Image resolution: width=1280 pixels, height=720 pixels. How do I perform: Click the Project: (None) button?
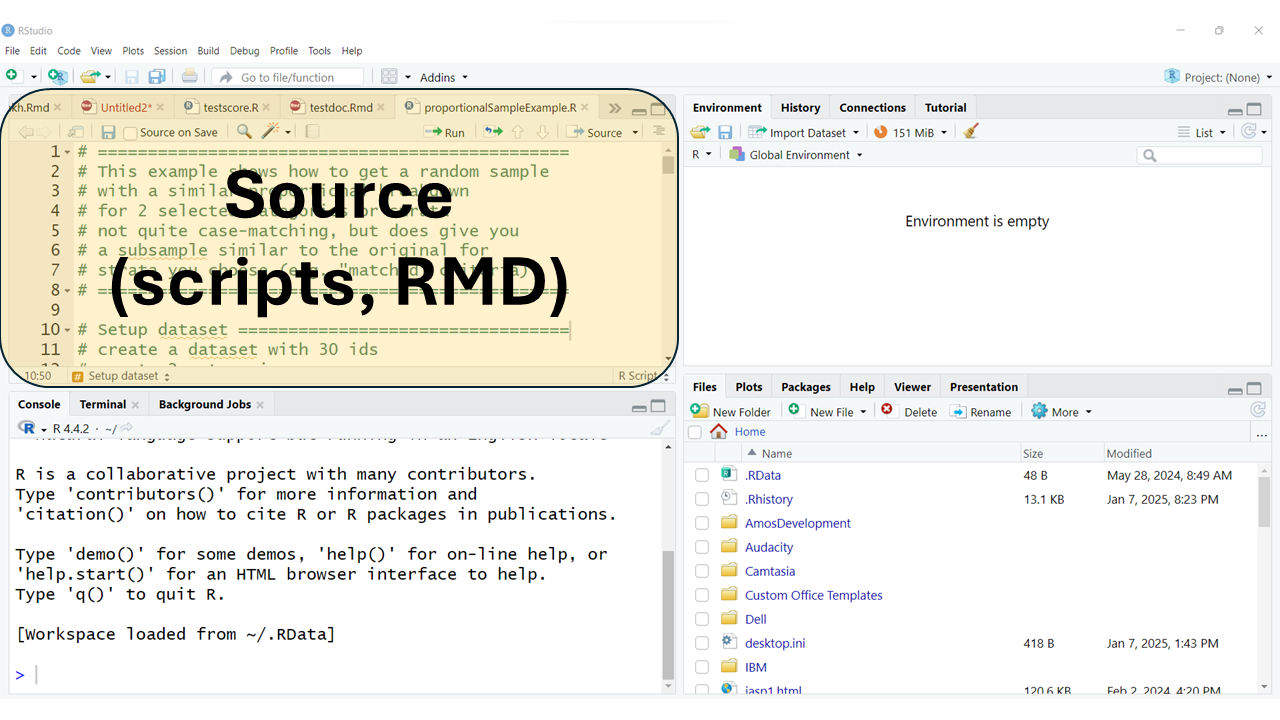coord(1218,77)
